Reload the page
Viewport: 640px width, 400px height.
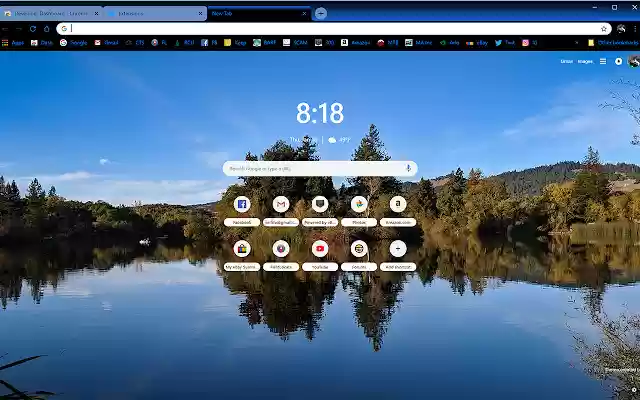coord(33,29)
